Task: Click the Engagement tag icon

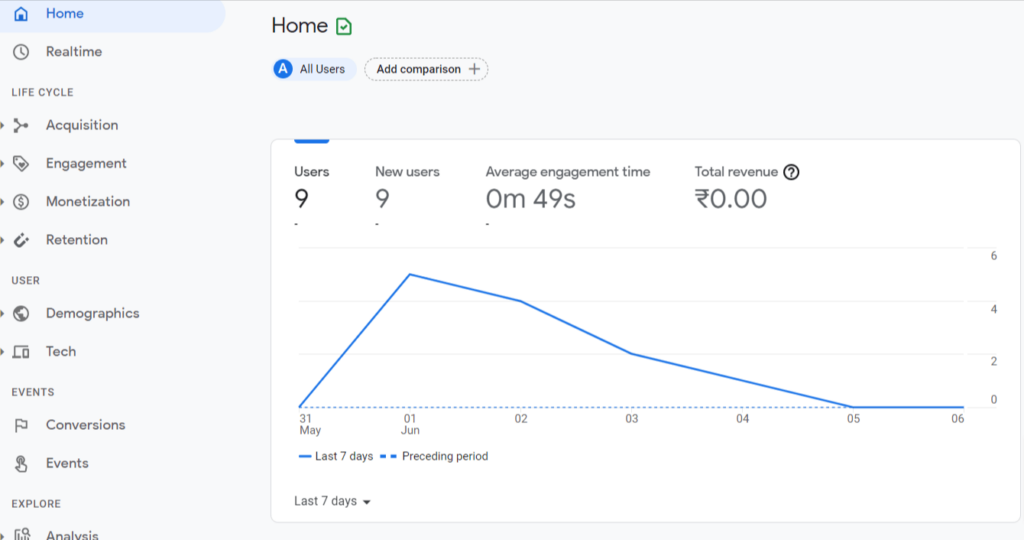Action: coord(21,163)
